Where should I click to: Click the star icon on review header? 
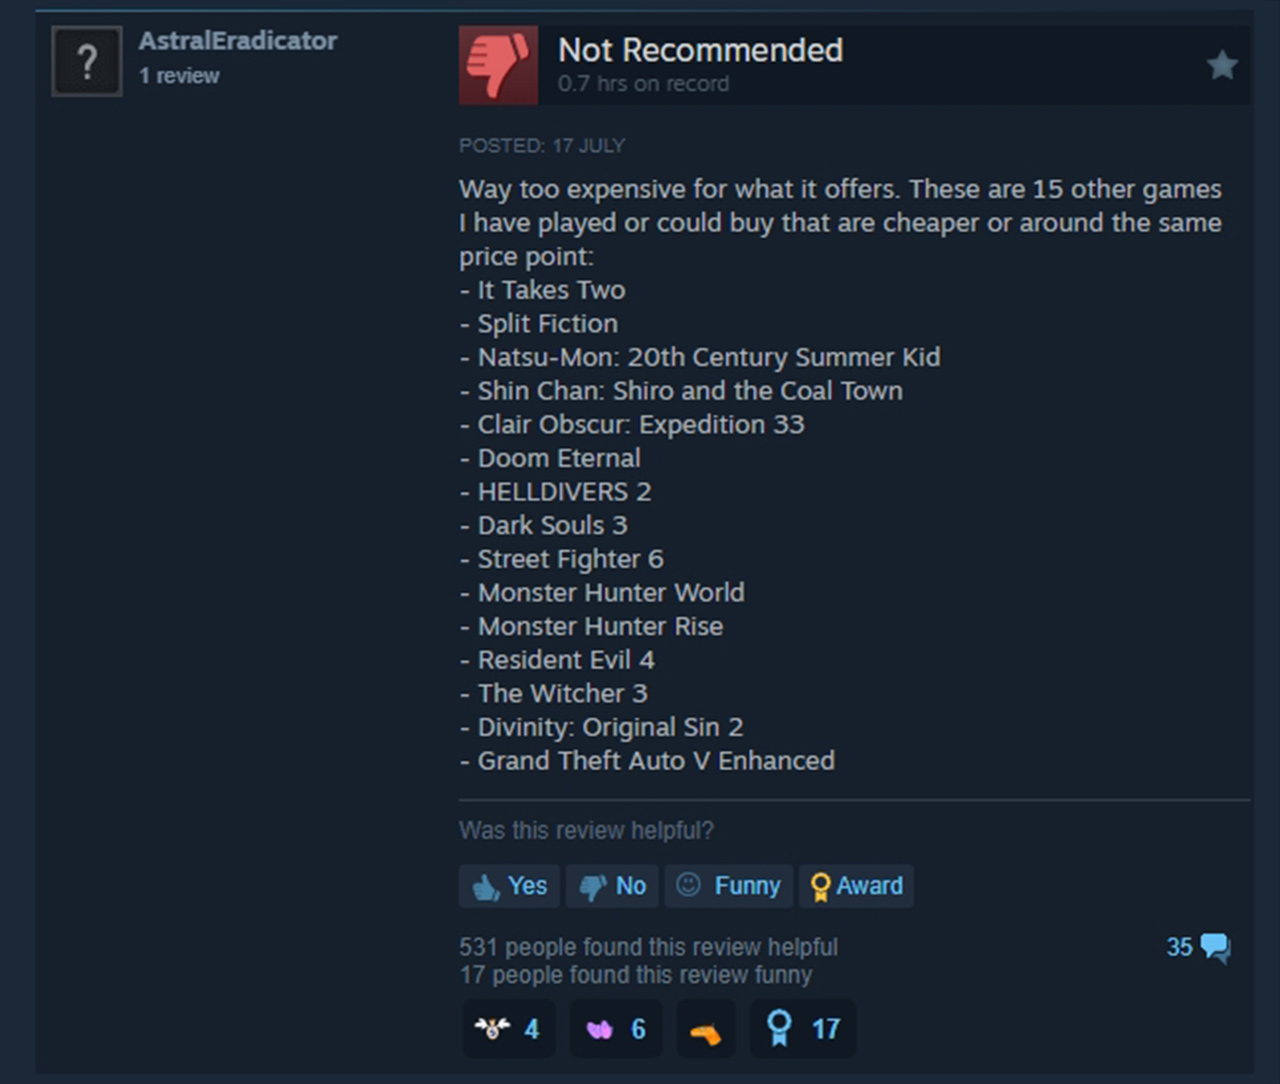[1222, 66]
